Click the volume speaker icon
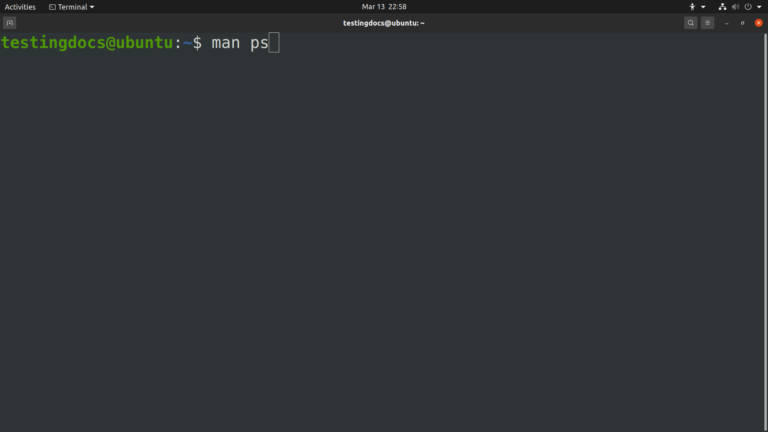This screenshot has height=432, width=768. tap(735, 7)
